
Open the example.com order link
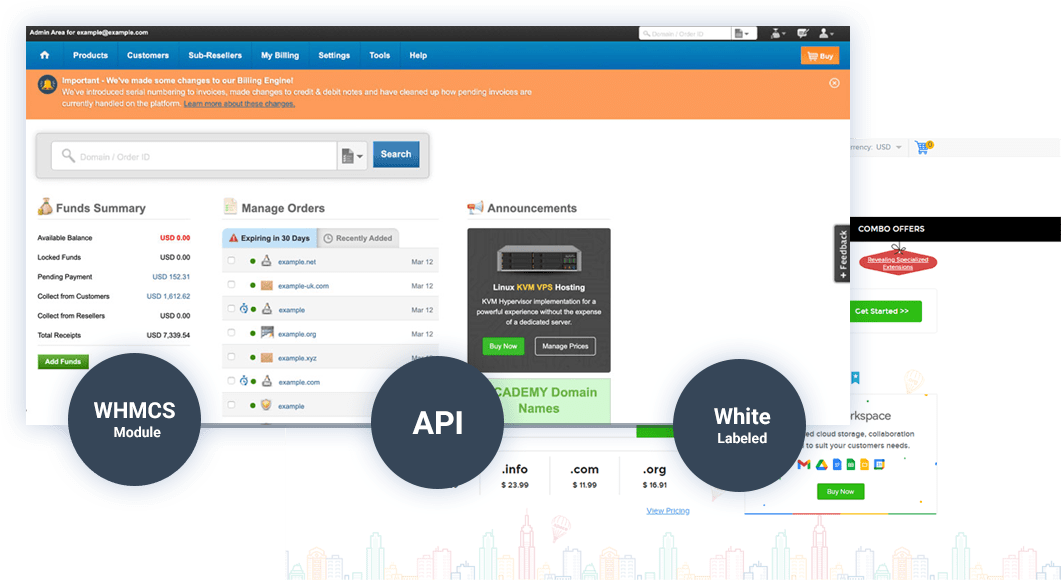tap(299, 382)
